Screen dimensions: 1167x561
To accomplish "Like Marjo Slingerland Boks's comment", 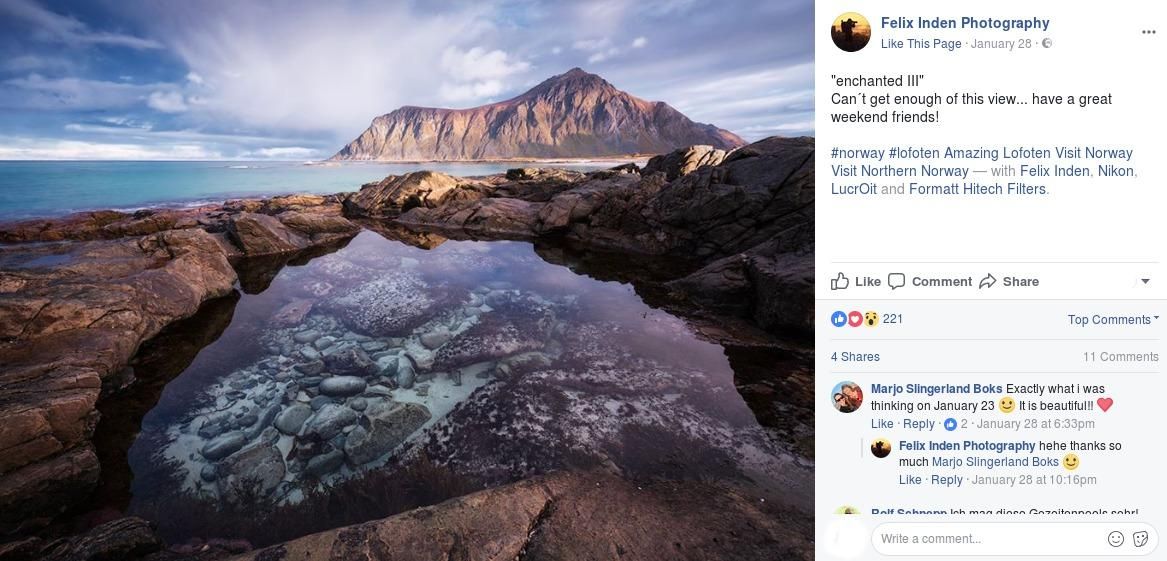I will click(882, 424).
